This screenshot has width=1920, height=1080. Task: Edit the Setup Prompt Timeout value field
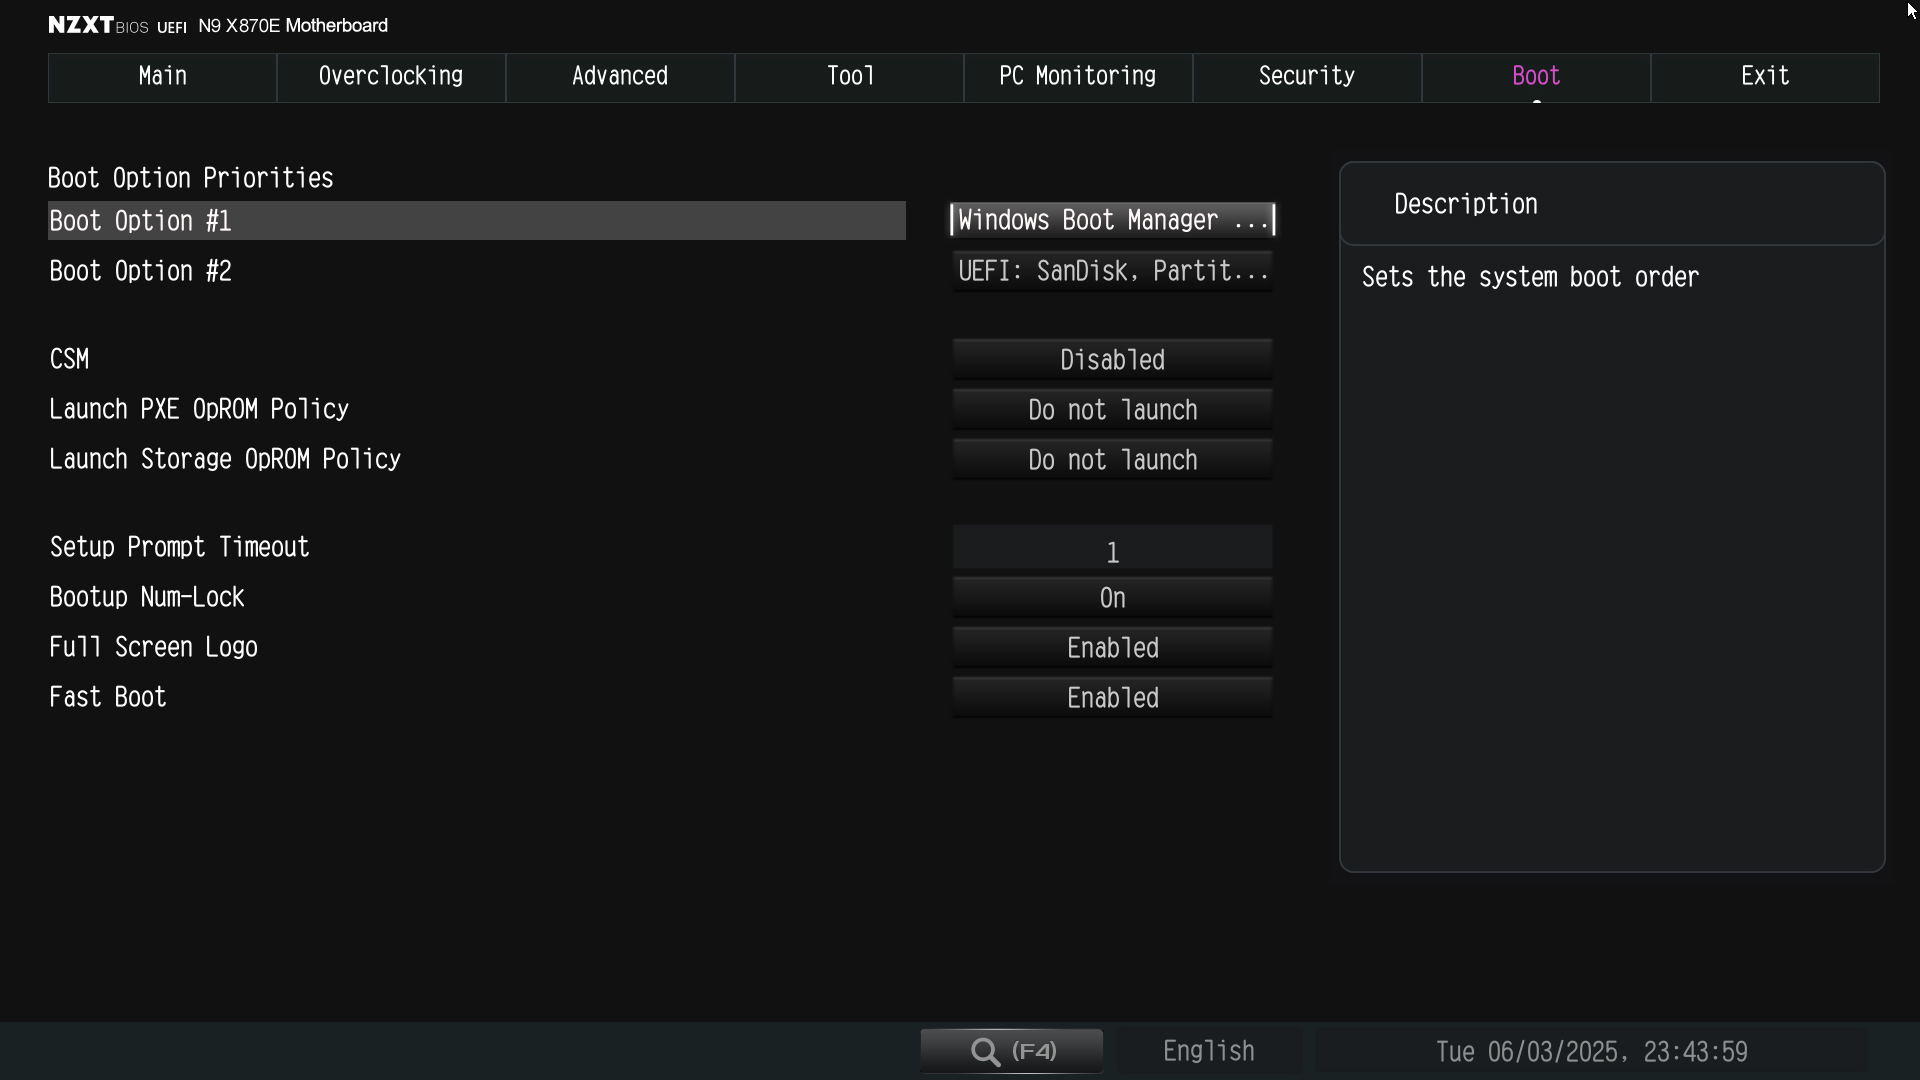(x=1112, y=551)
